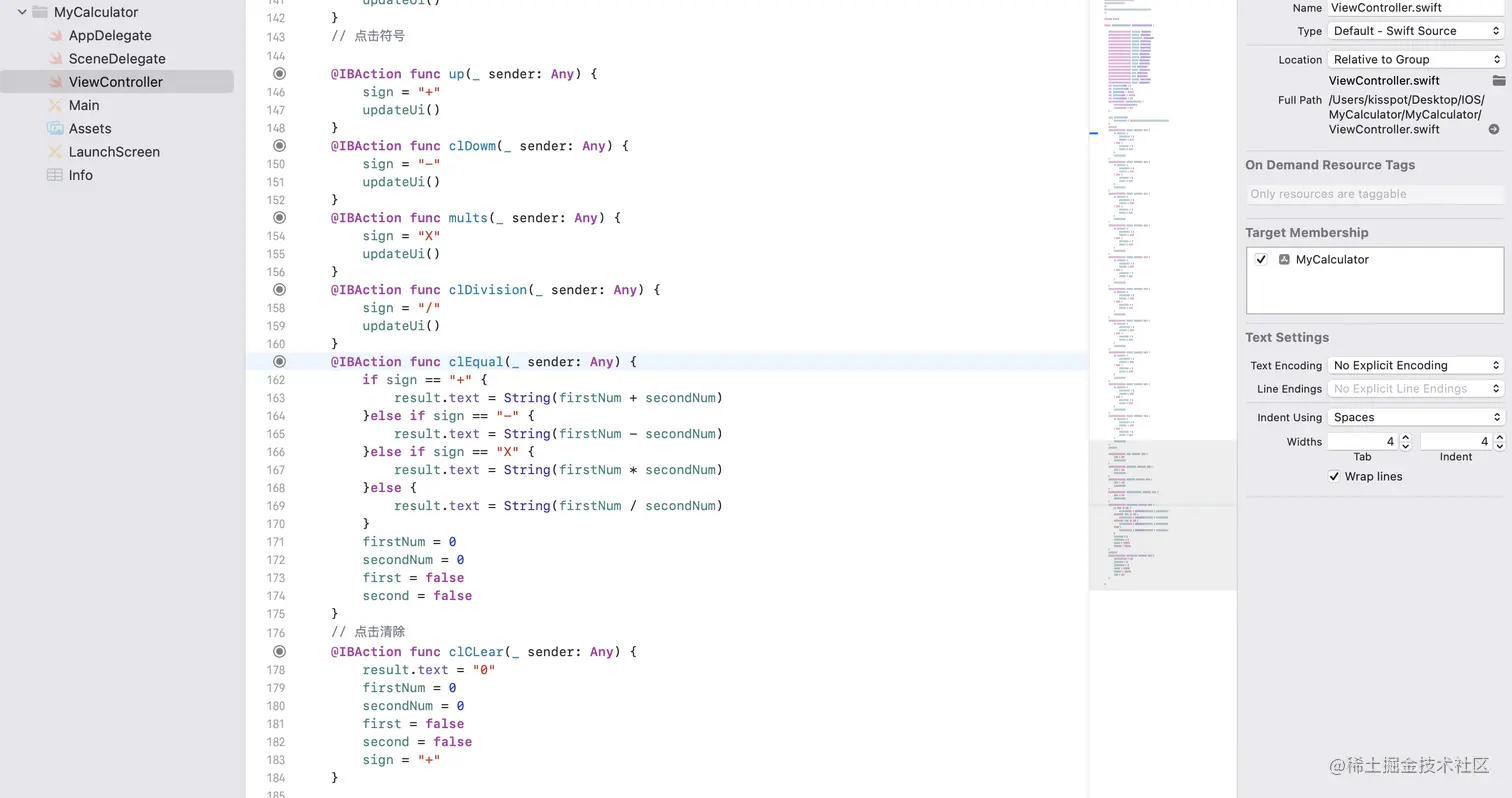Click the code 'sign = "X"'
Screen dimensions: 1512x798
click(401, 236)
